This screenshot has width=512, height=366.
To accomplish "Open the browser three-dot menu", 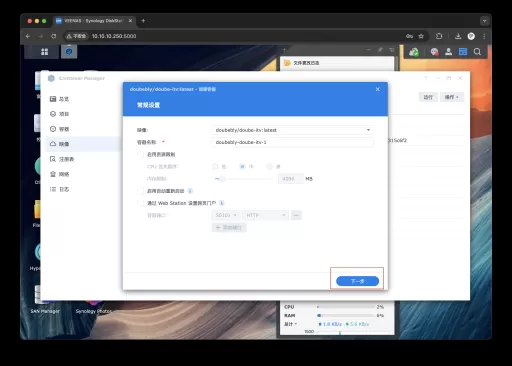I will 484,36.
